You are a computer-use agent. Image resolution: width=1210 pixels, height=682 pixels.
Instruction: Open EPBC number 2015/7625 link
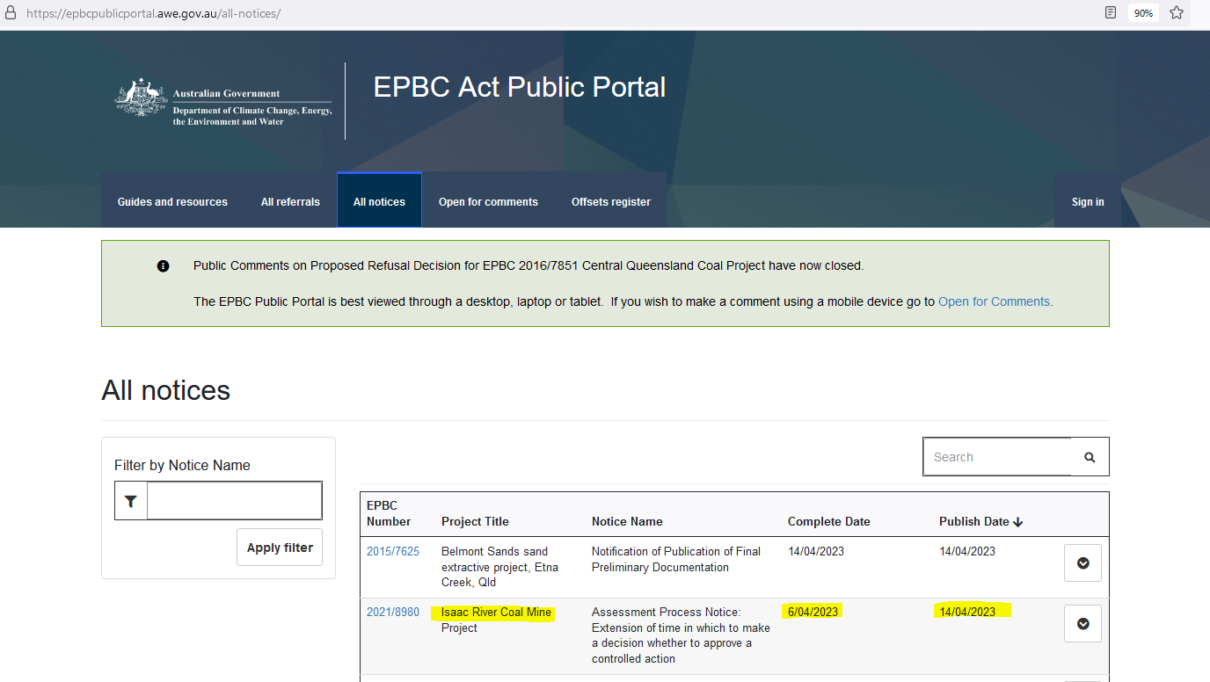tap(392, 551)
